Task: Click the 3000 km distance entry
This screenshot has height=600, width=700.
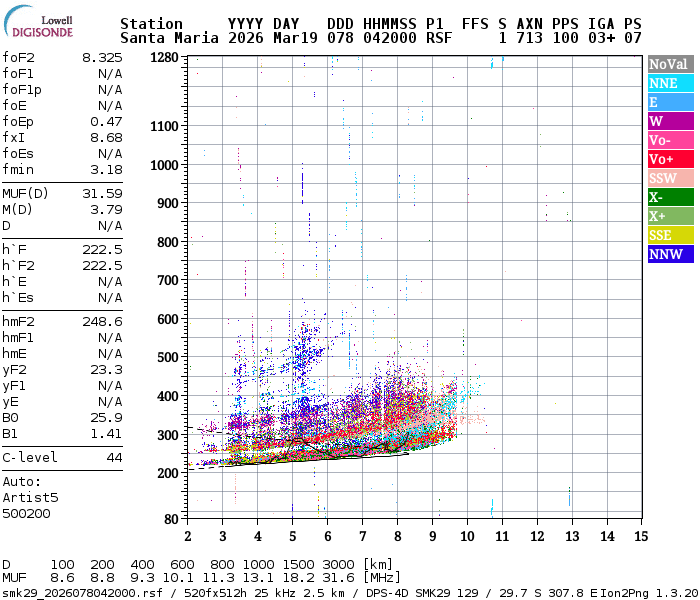Action: (x=338, y=565)
